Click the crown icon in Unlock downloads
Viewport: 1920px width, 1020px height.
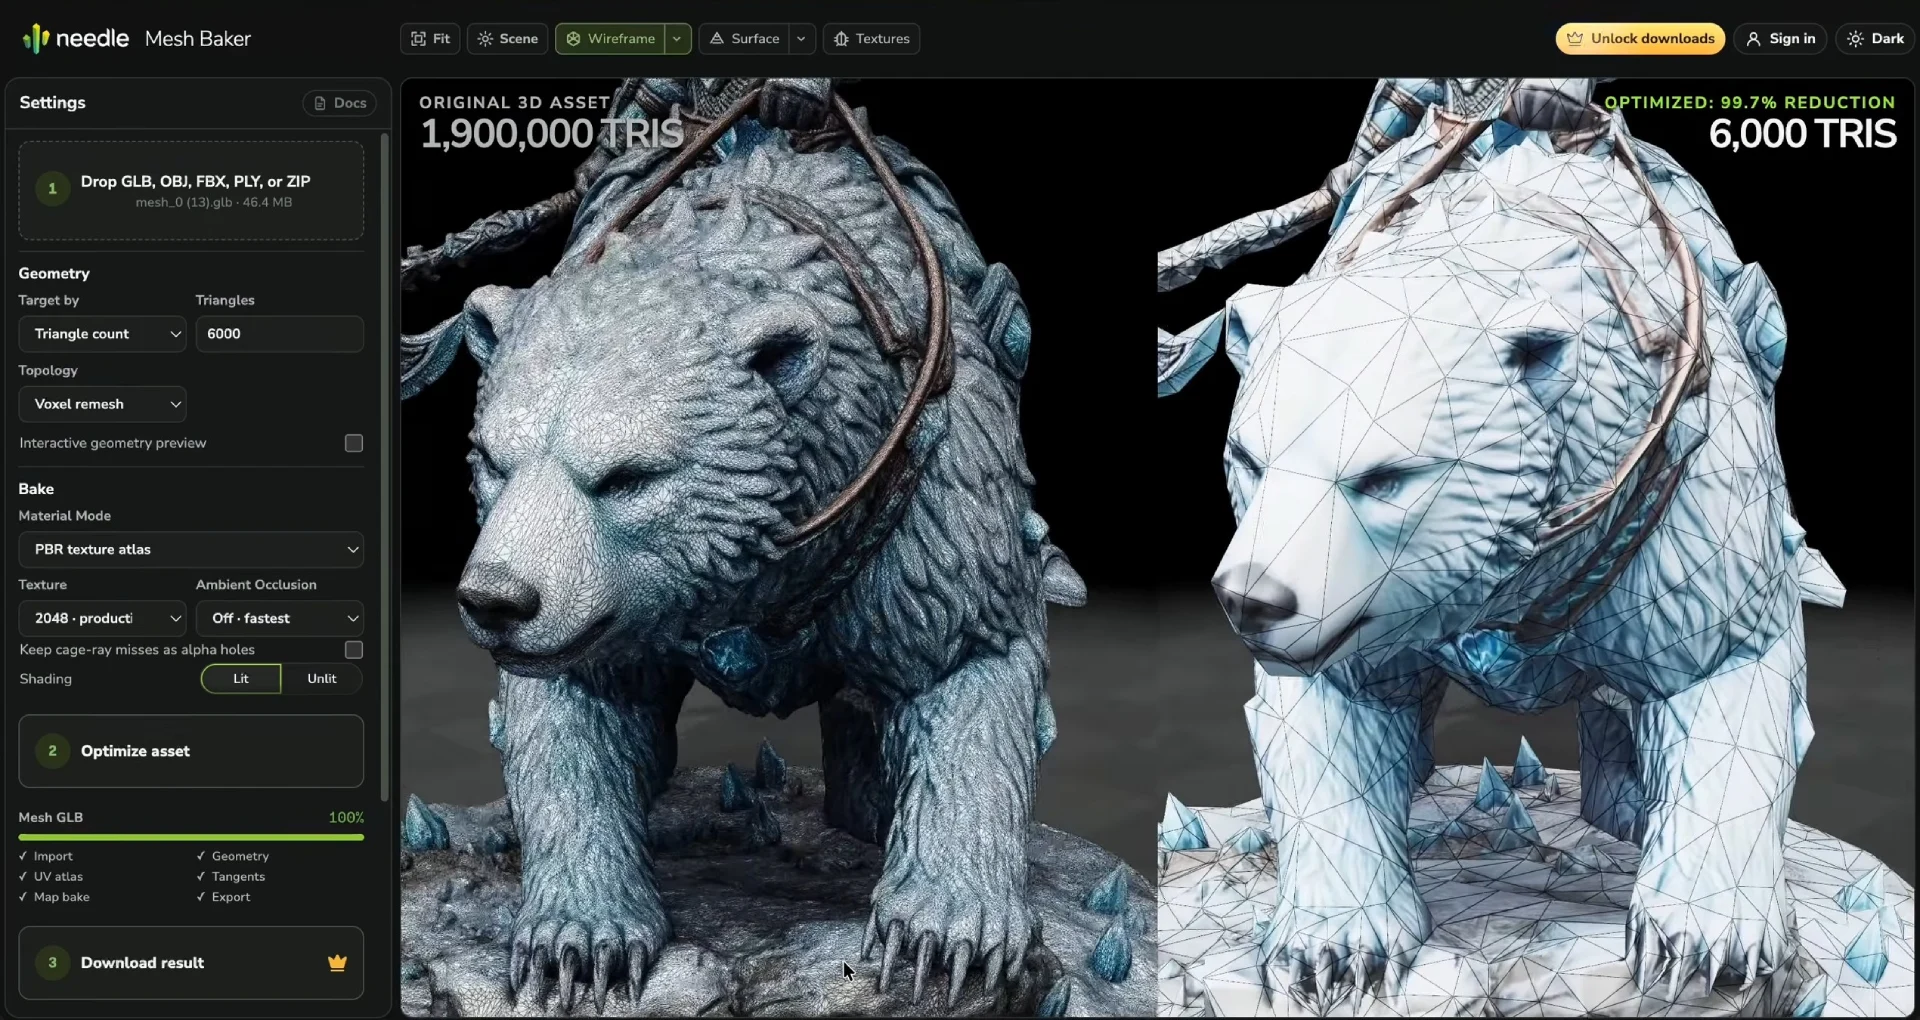tap(1575, 39)
